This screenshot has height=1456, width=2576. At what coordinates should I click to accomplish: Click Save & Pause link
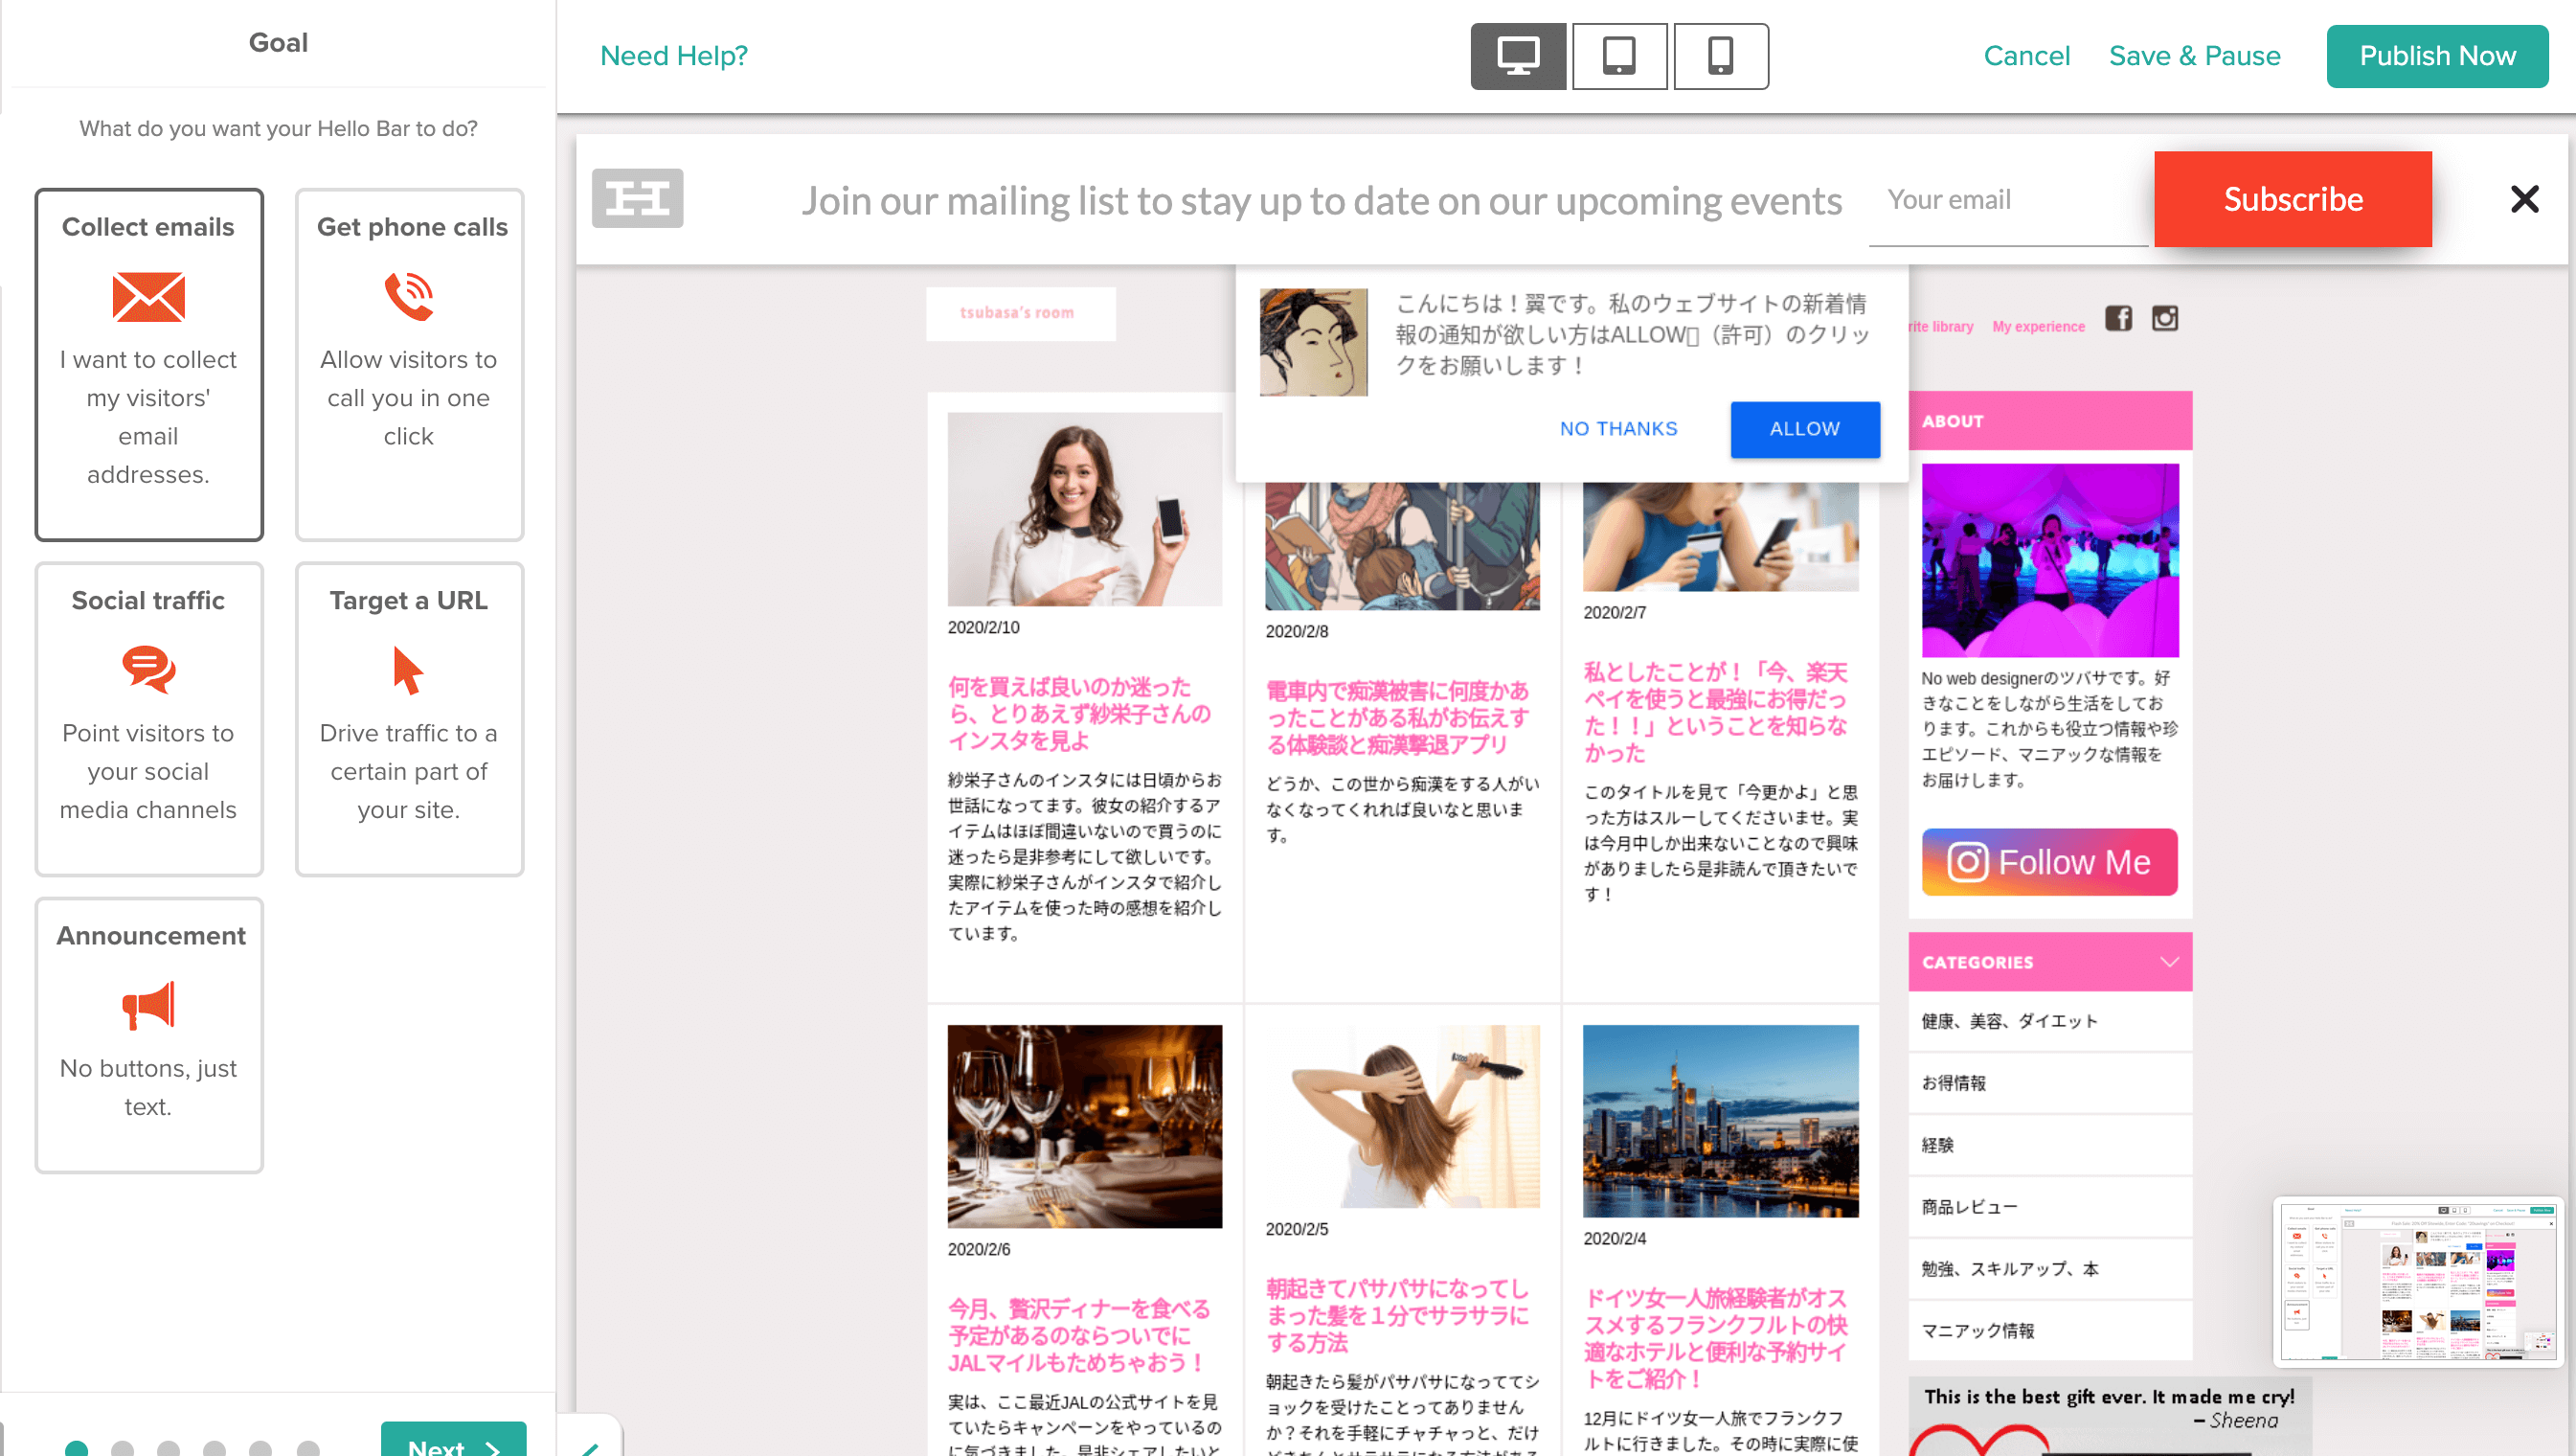tap(2194, 56)
